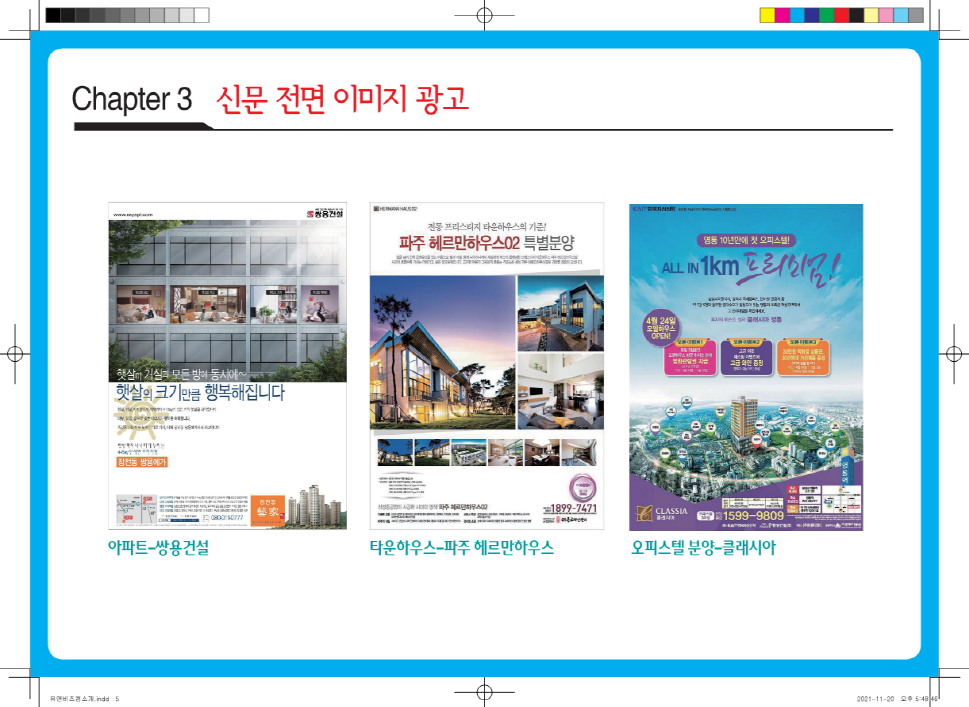
Task: Select the green swatch in the color bar
Action: click(x=827, y=15)
